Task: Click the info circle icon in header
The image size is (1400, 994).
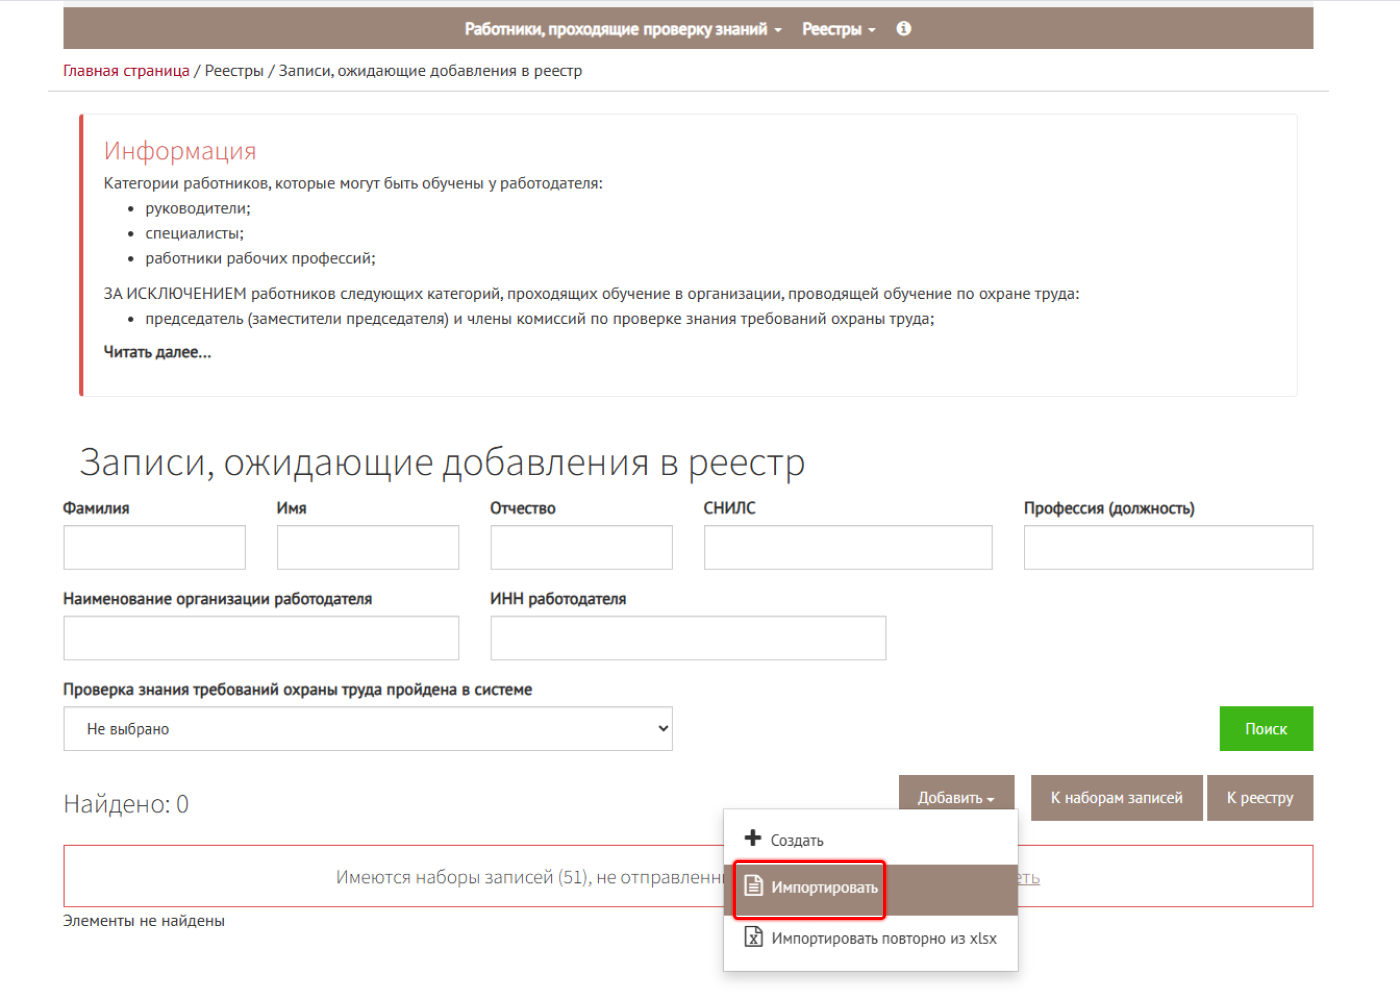Action: [903, 29]
